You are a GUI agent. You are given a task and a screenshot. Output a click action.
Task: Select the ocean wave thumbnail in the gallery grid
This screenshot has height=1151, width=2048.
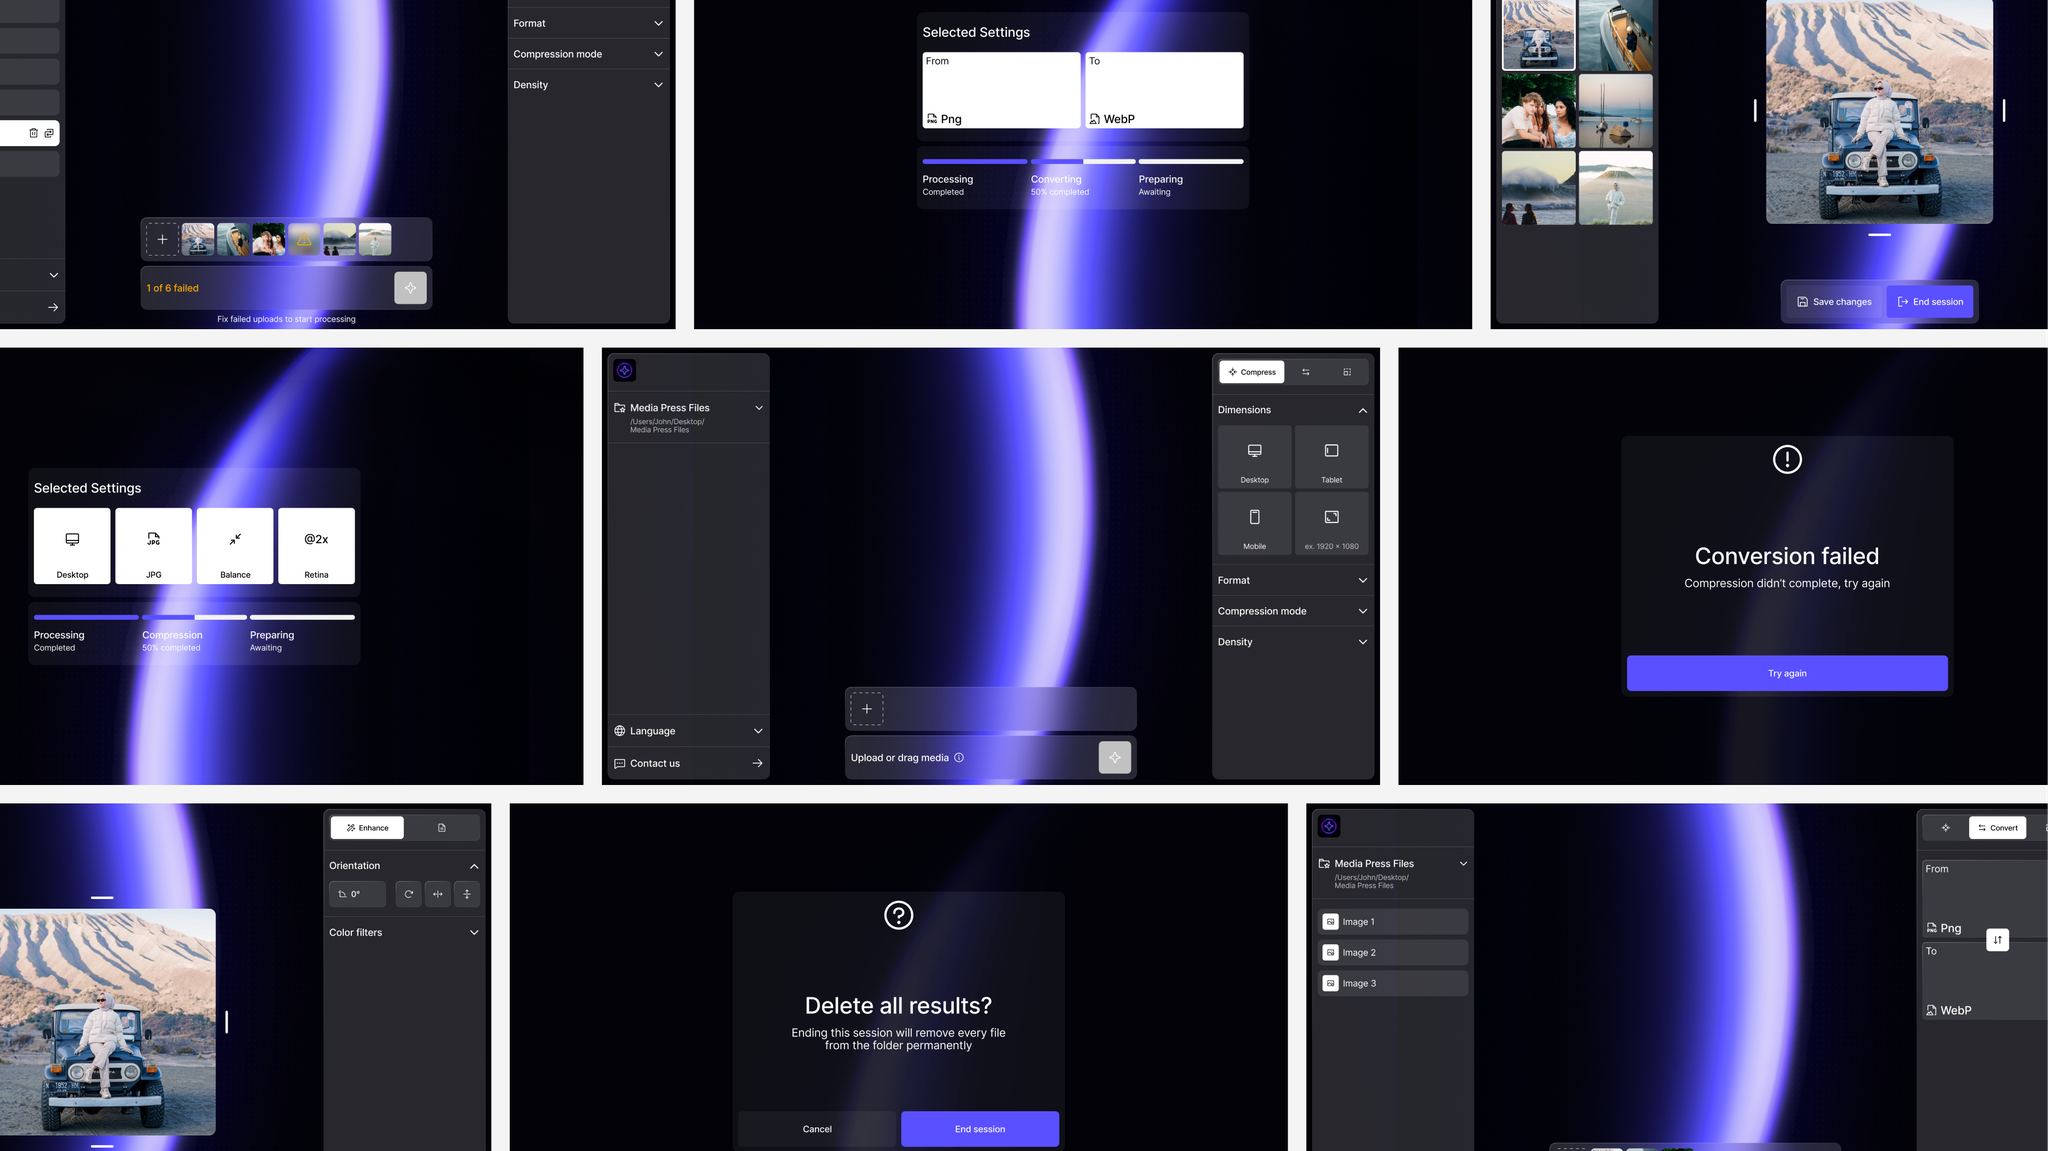point(1538,188)
